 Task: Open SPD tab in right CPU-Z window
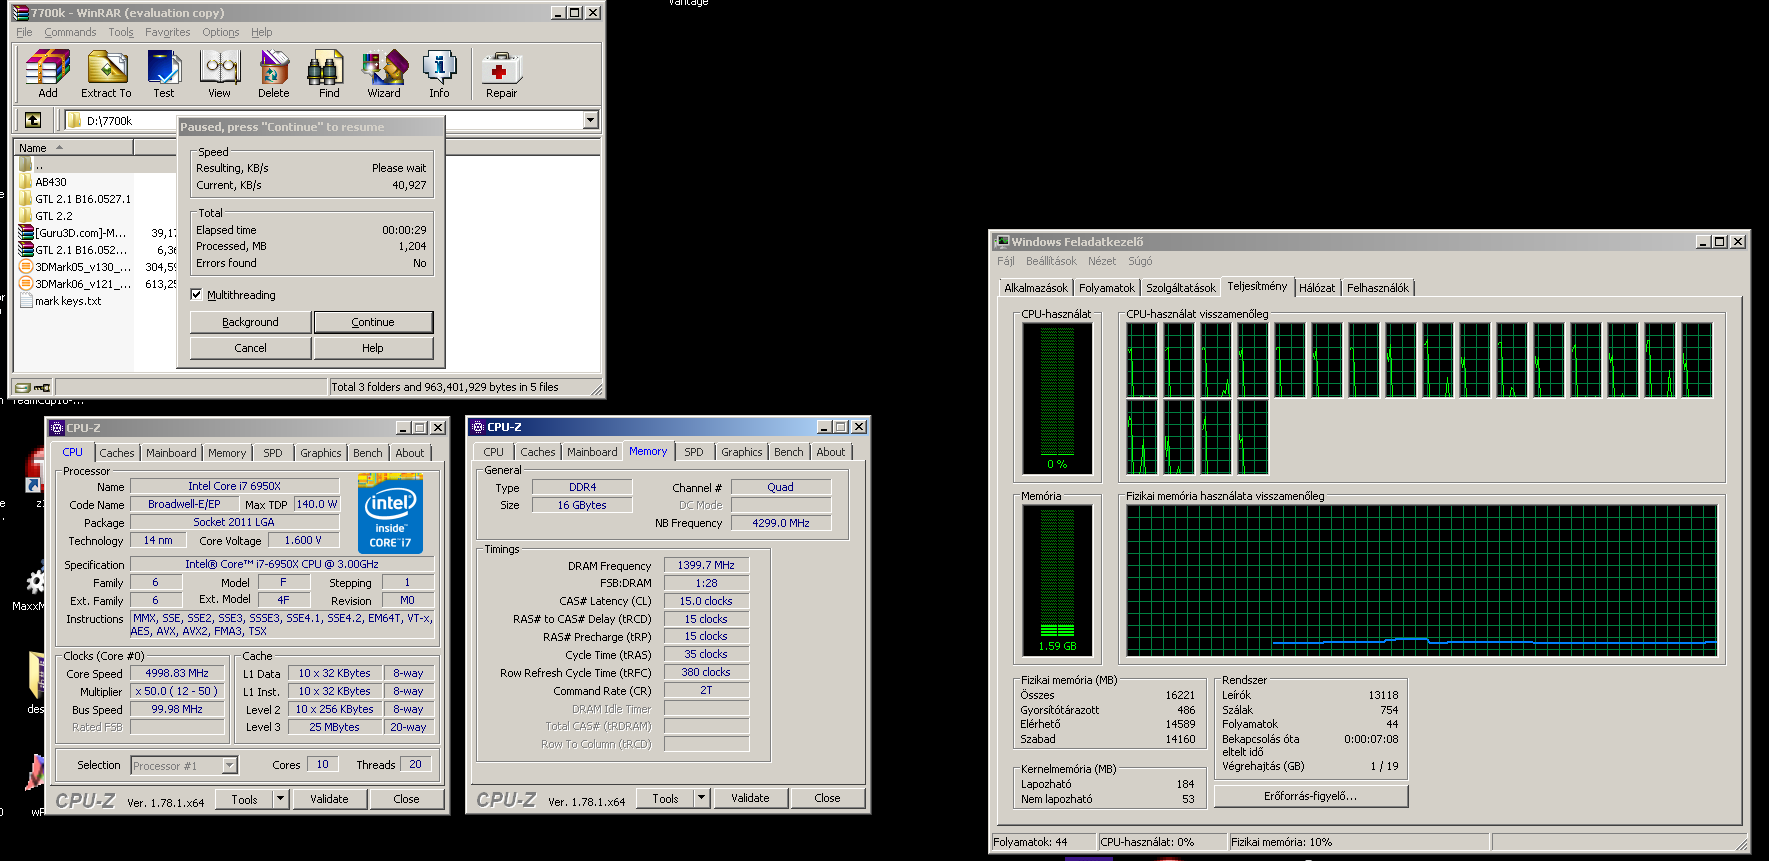694,452
